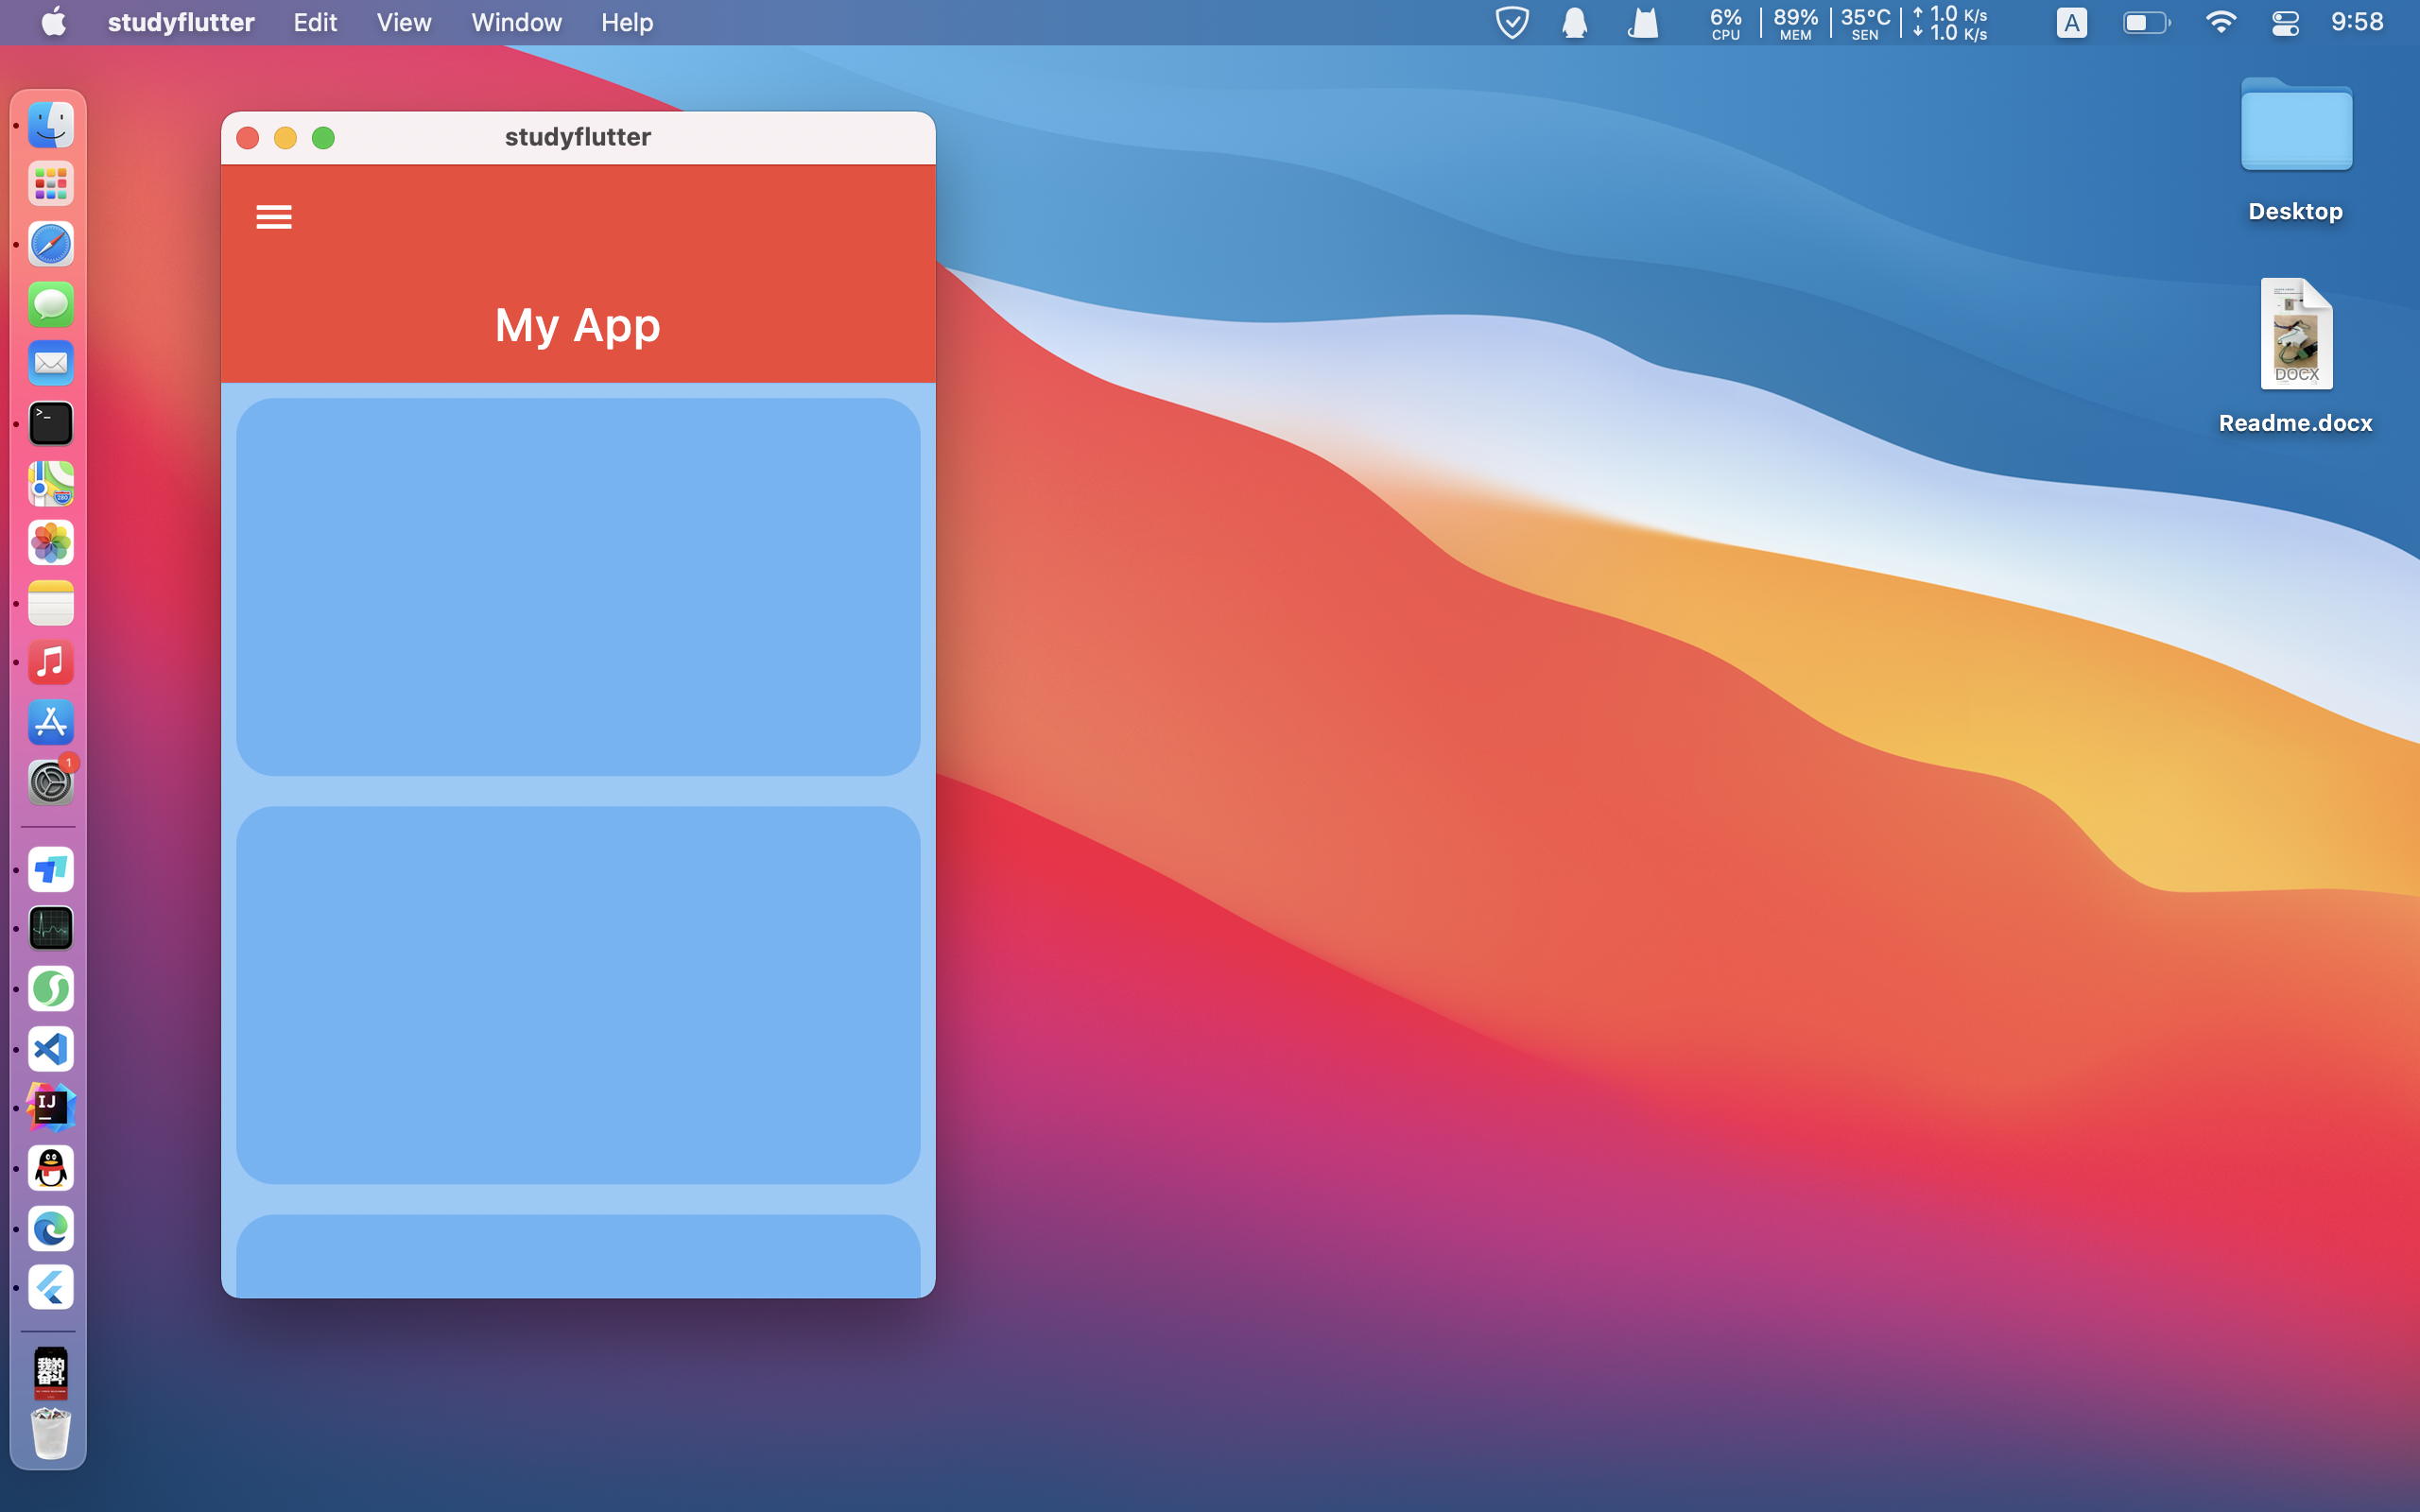Viewport: 2420px width, 1512px height.
Task: Open the Window menu
Action: [516, 22]
